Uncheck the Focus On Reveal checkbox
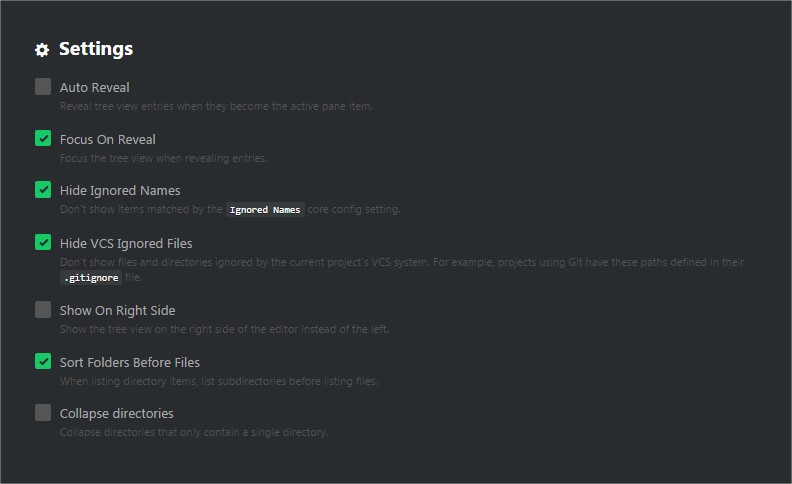This screenshot has height=484, width=792. (x=43, y=139)
